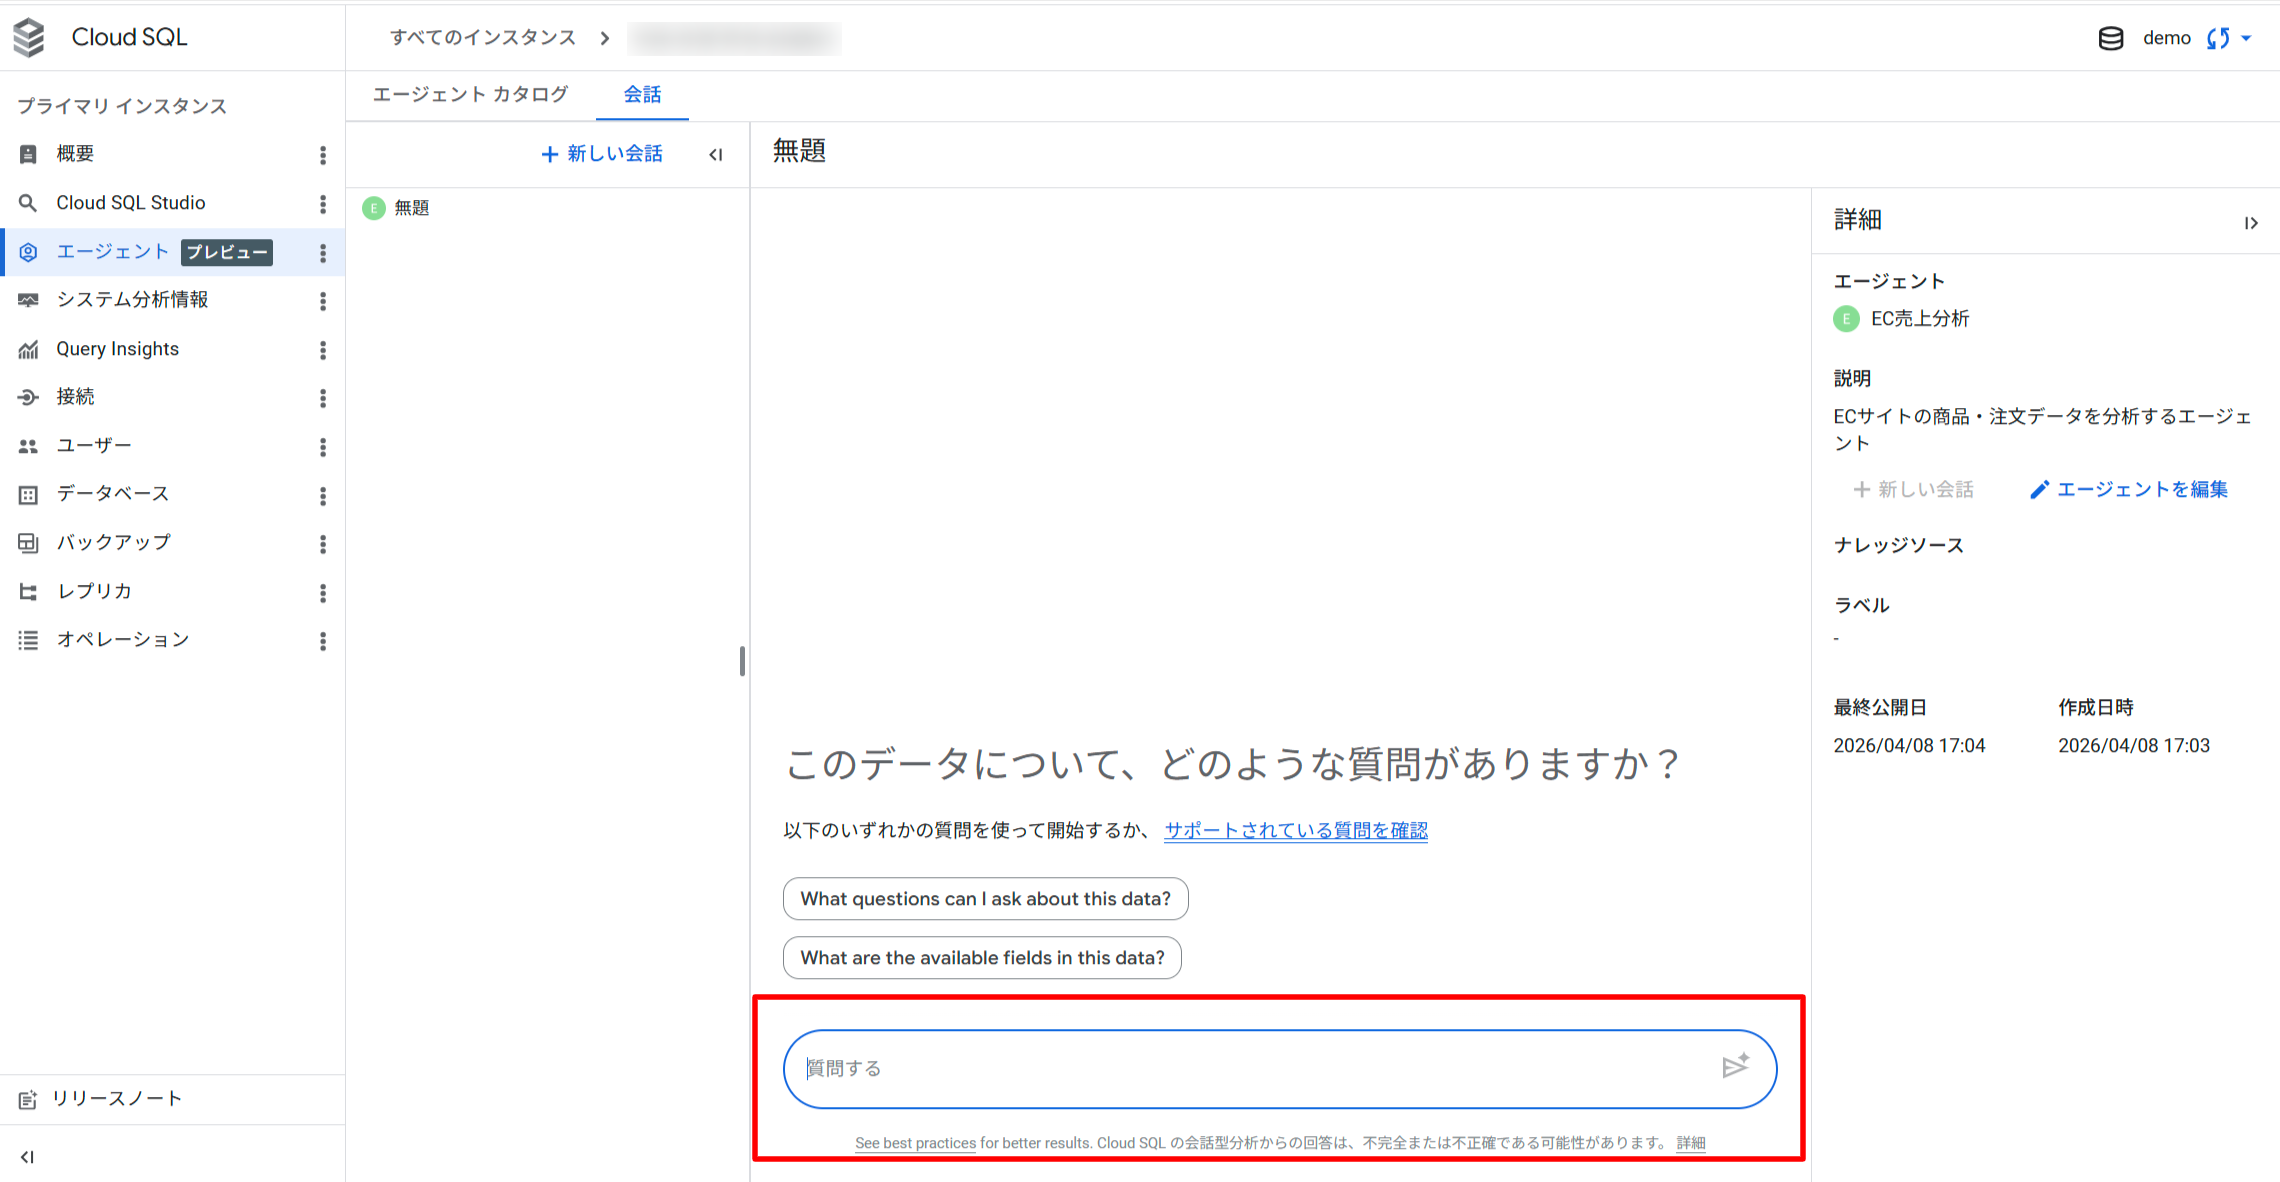This screenshot has height=1182, width=2280.
Task: Open the 接続 section
Action: [x=75, y=396]
